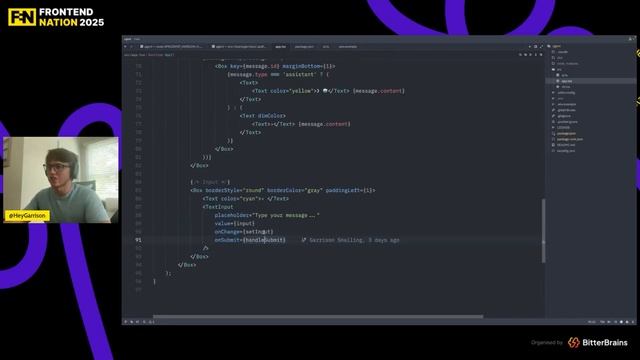Switch to the package.json editor tab

(304, 47)
